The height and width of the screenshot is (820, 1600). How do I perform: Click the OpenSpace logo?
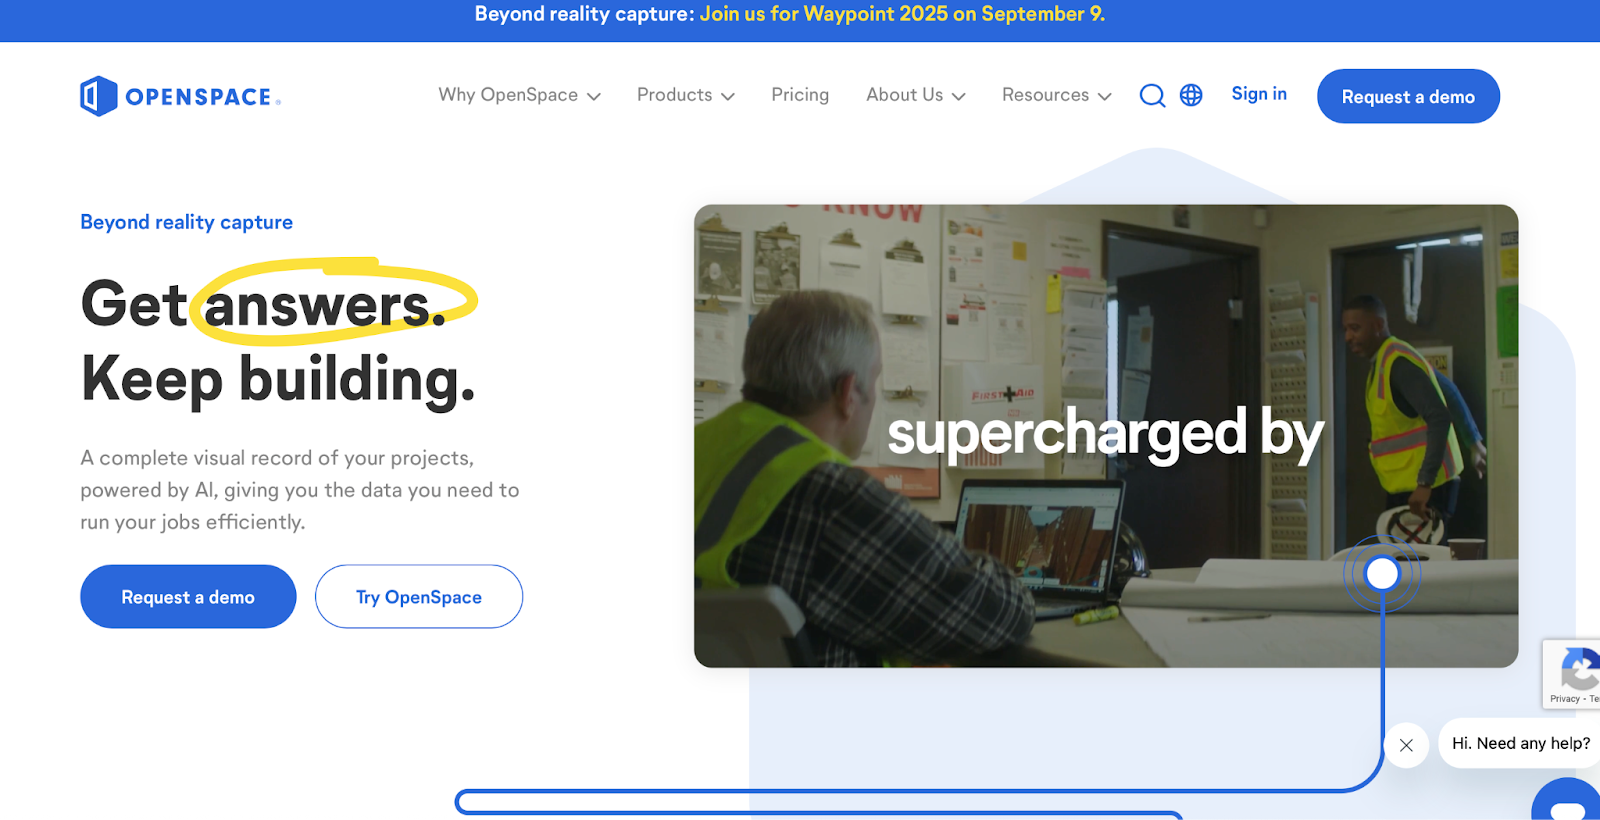[x=180, y=96]
